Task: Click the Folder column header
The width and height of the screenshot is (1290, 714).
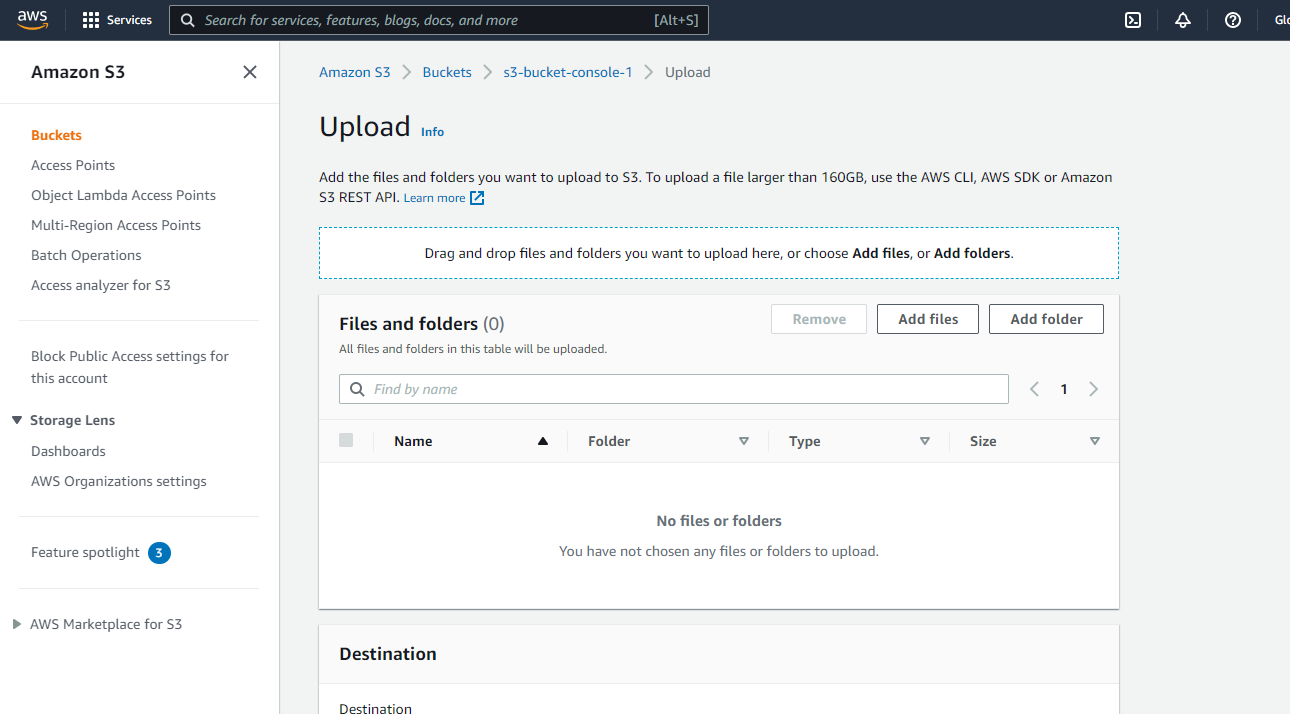Action: coord(609,441)
